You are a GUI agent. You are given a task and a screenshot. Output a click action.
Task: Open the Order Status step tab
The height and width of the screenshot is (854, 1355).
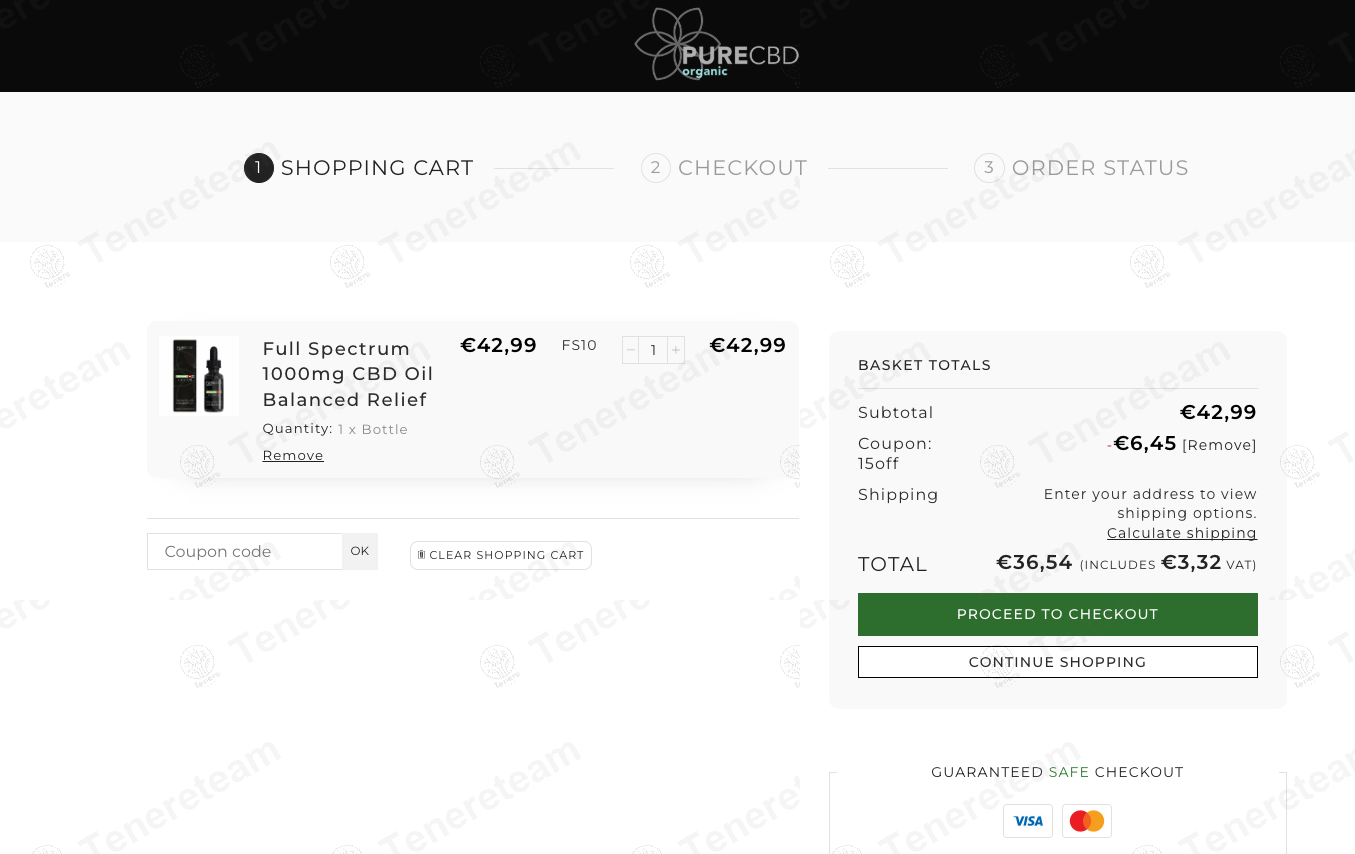tap(1099, 168)
